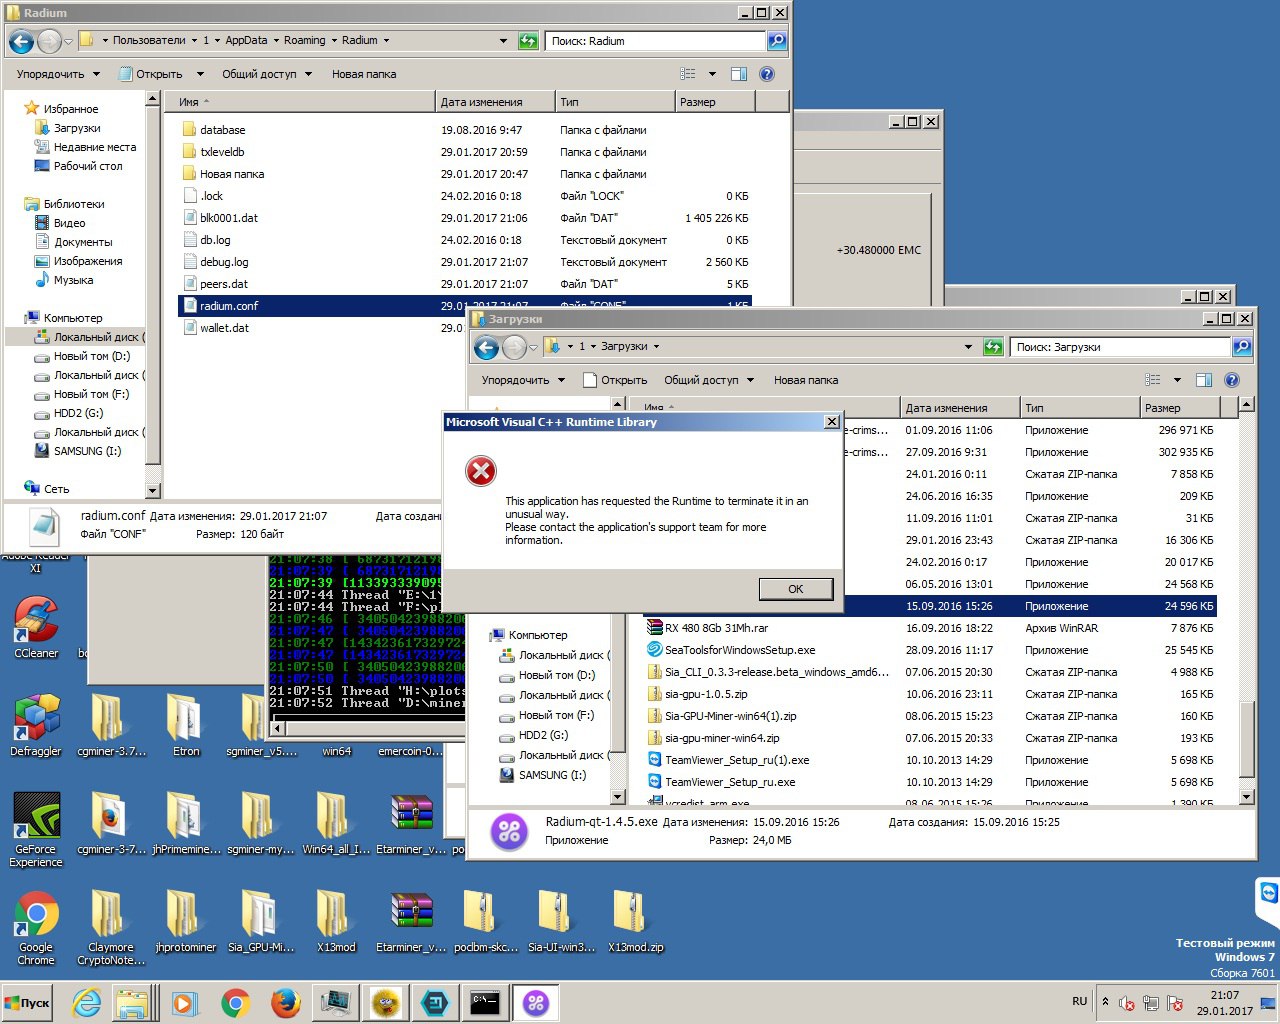Viewport: 1280px width, 1024px height.
Task: Close the Microsoft Visual C++ Runtime Library dialog
Action: click(831, 422)
